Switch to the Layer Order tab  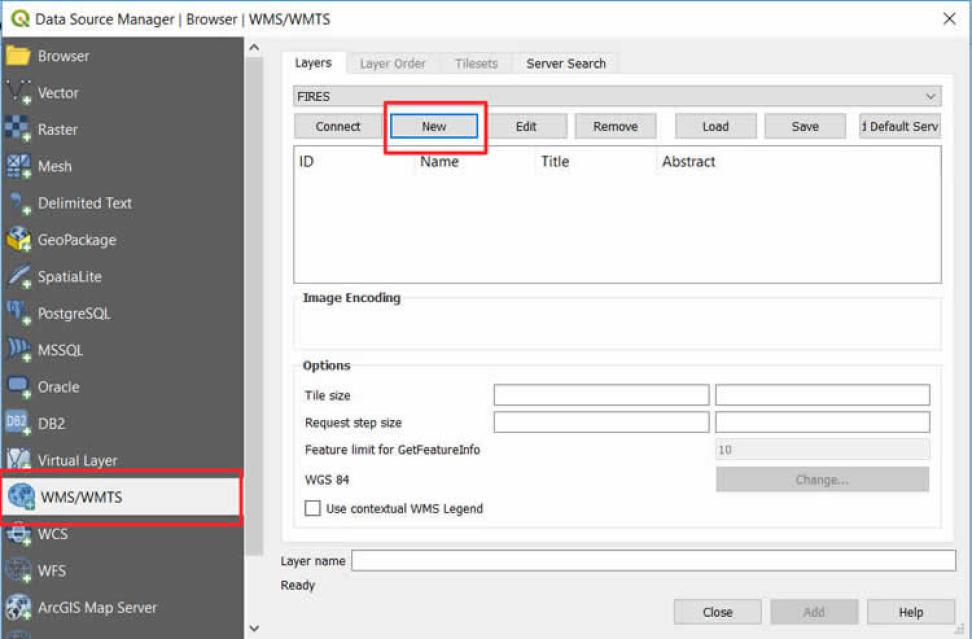(x=392, y=63)
